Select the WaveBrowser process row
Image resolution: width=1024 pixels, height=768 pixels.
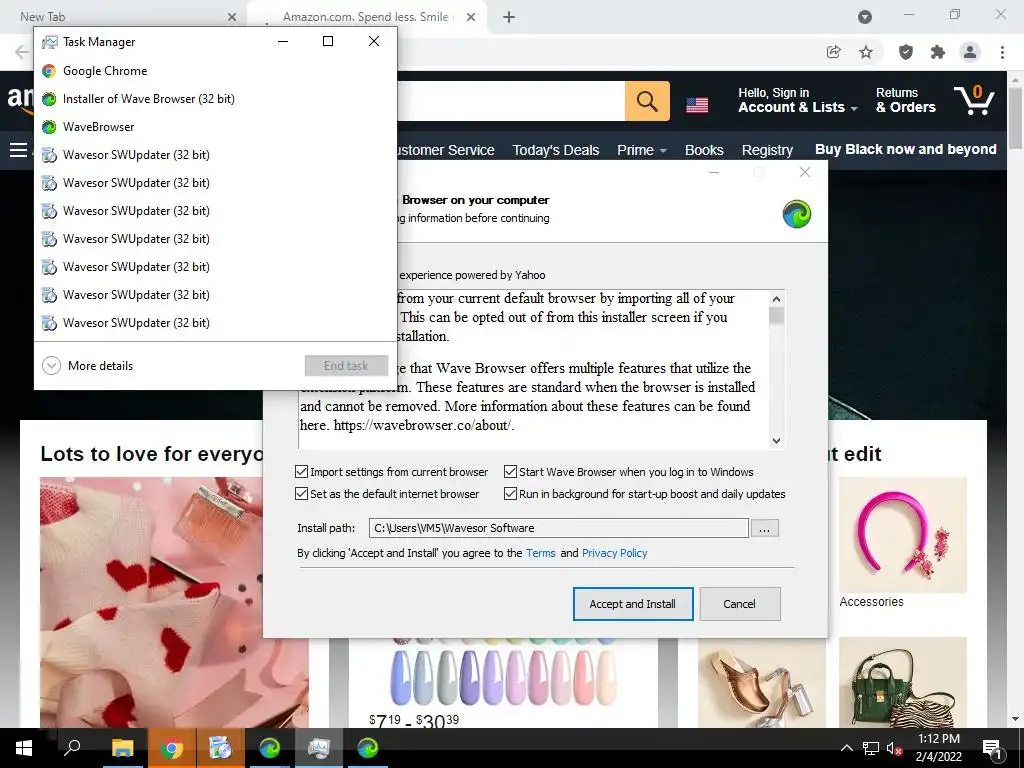click(216, 127)
